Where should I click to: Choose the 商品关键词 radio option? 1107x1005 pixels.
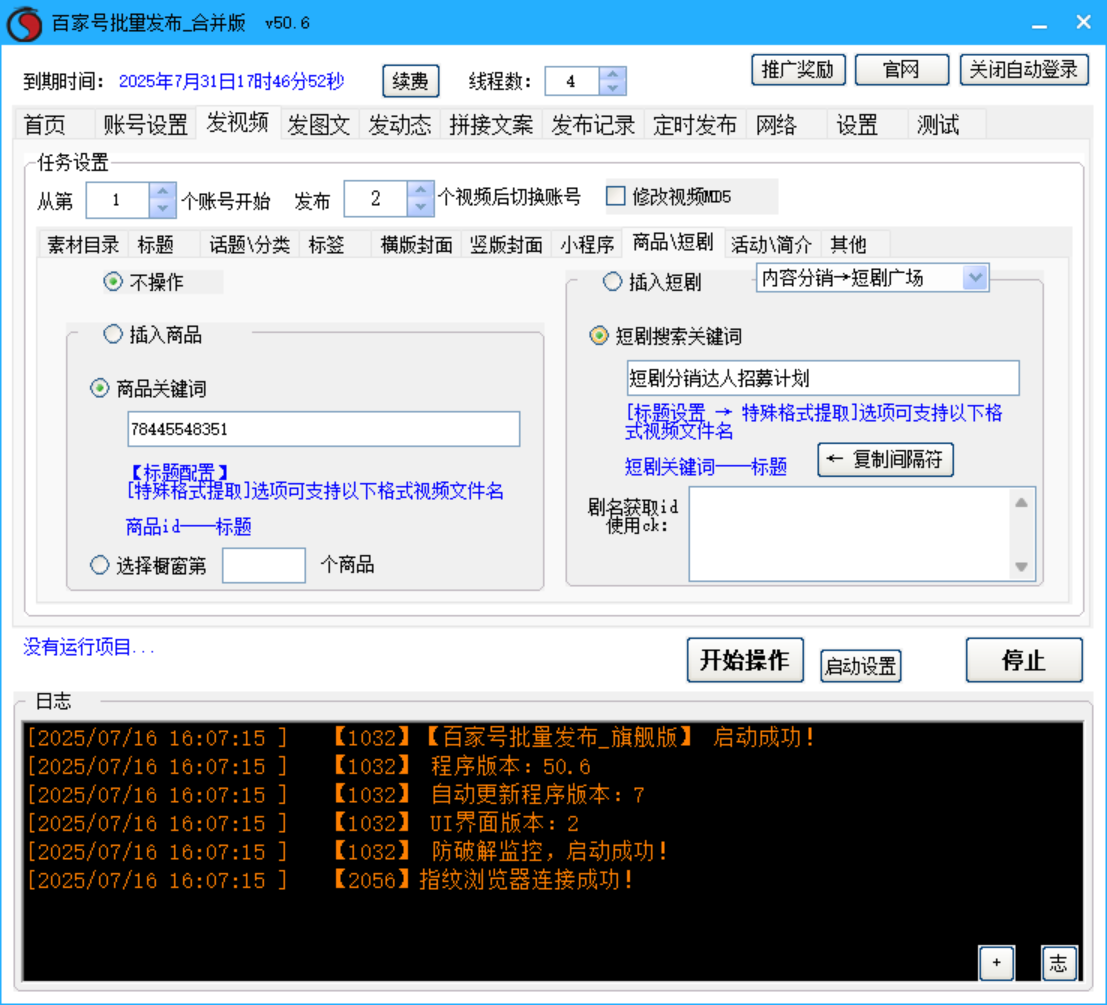100,388
